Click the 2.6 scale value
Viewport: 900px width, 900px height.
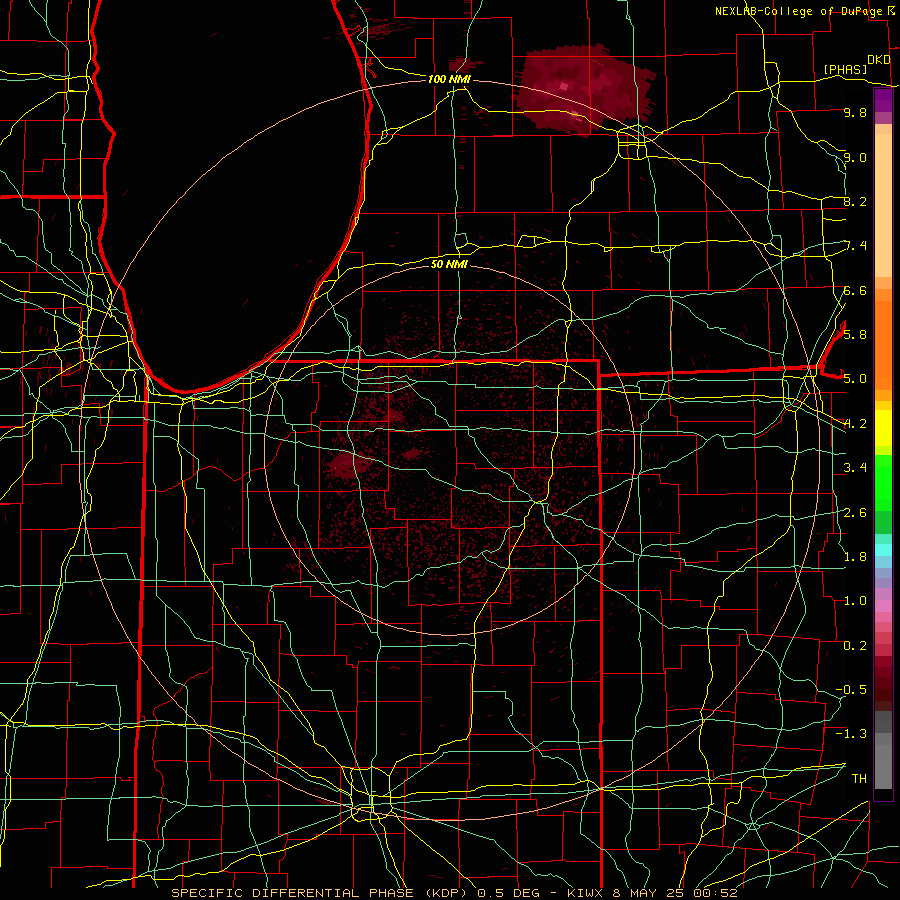(855, 512)
